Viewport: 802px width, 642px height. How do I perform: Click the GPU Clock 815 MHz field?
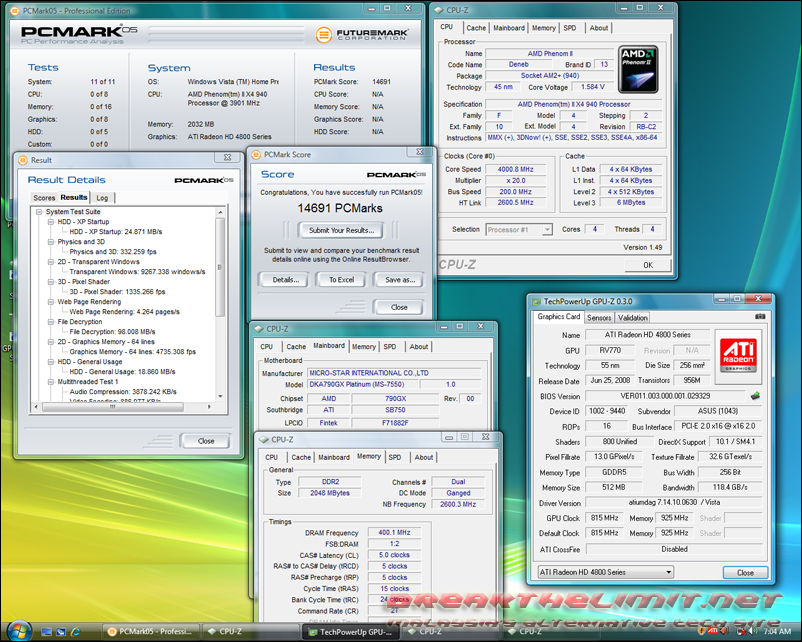pyautogui.click(x=604, y=518)
